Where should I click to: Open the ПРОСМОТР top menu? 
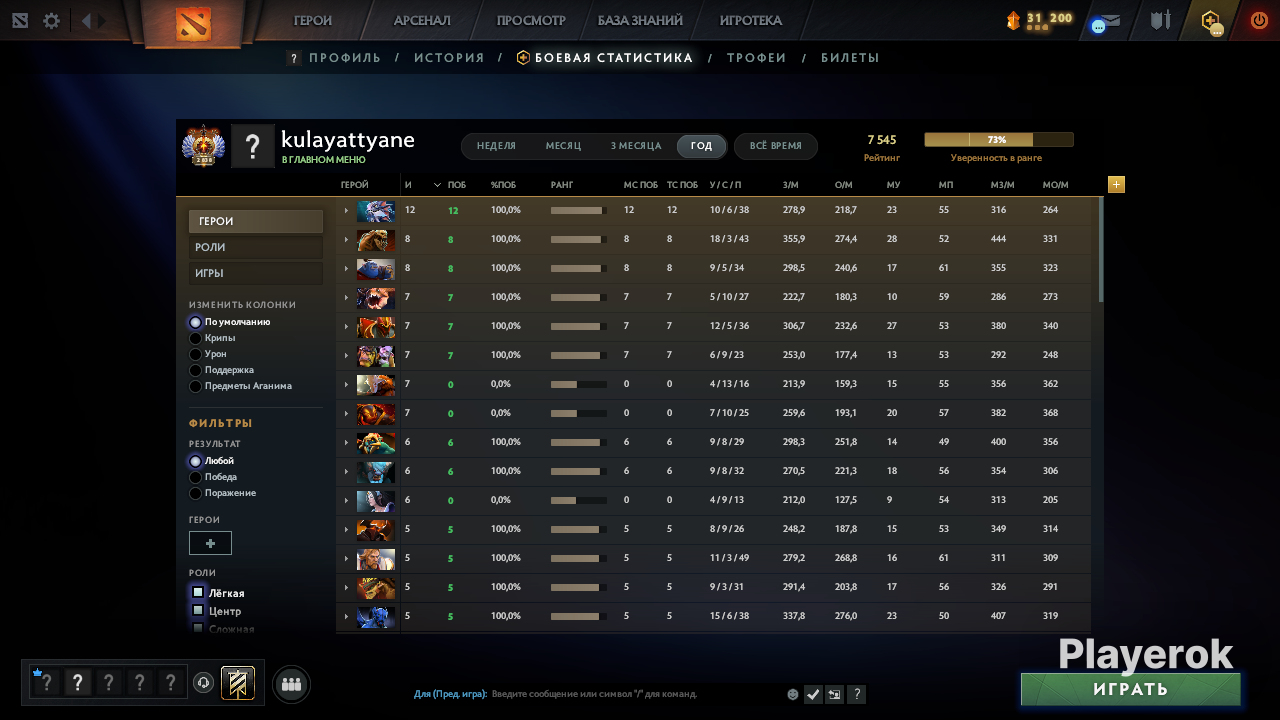pyautogui.click(x=531, y=21)
